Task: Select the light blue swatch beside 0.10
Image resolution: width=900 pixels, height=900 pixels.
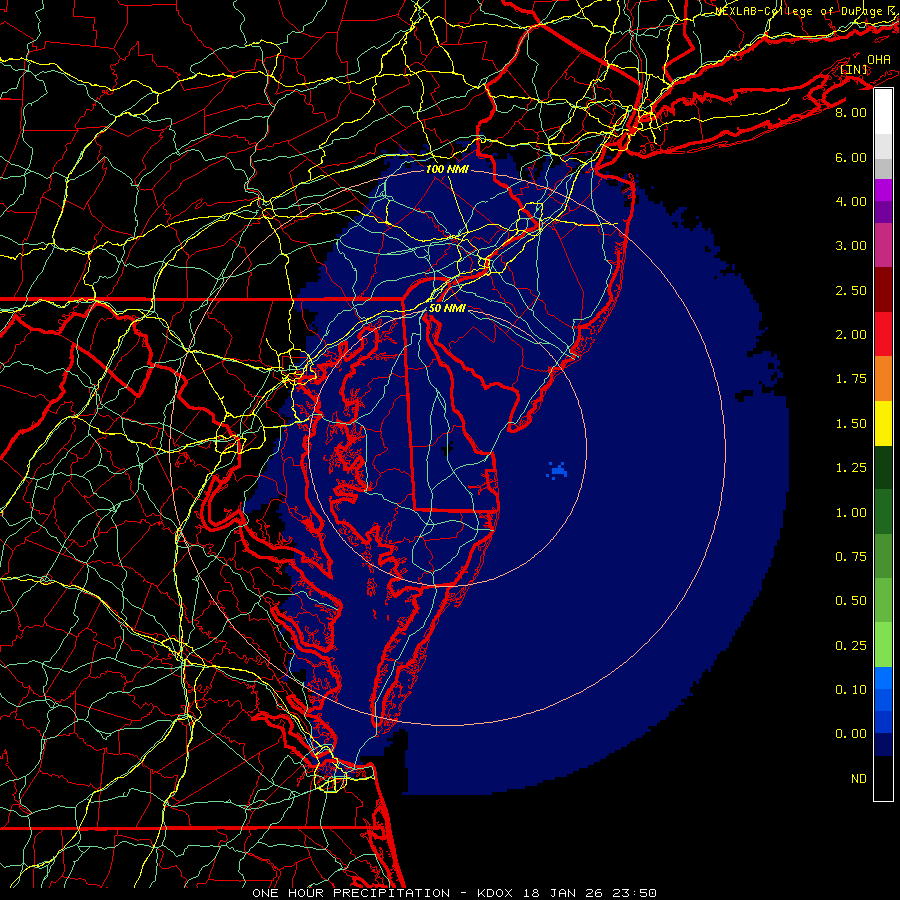Action: coord(883,678)
